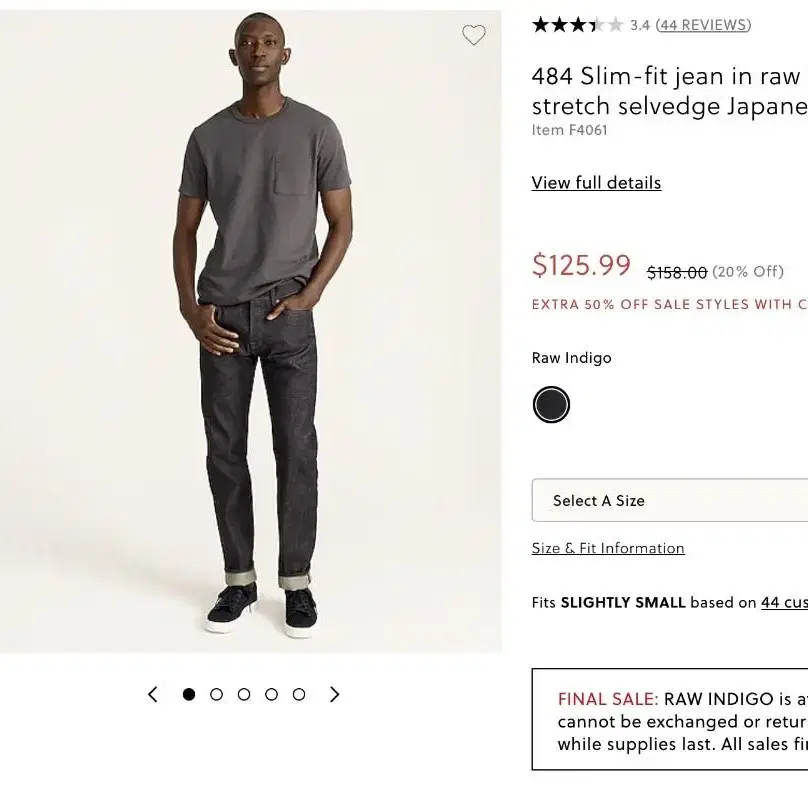Select fourth carousel image dot
The height and width of the screenshot is (808, 808).
click(x=272, y=694)
